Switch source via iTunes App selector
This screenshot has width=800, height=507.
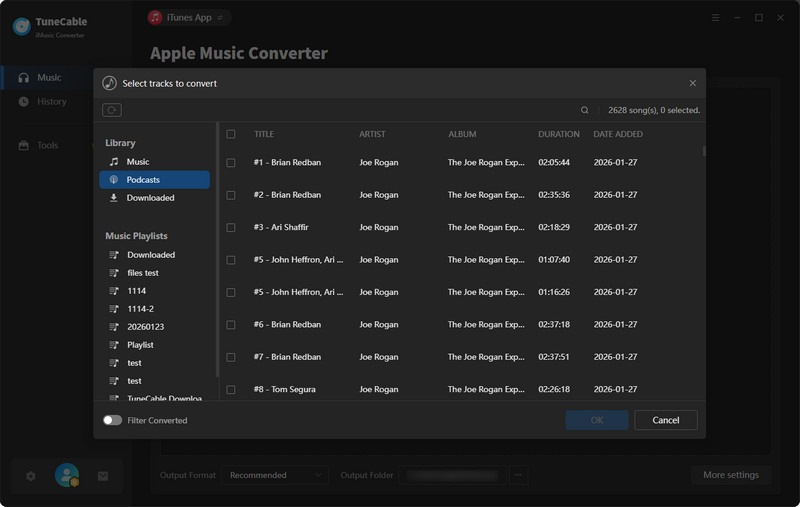pos(188,18)
